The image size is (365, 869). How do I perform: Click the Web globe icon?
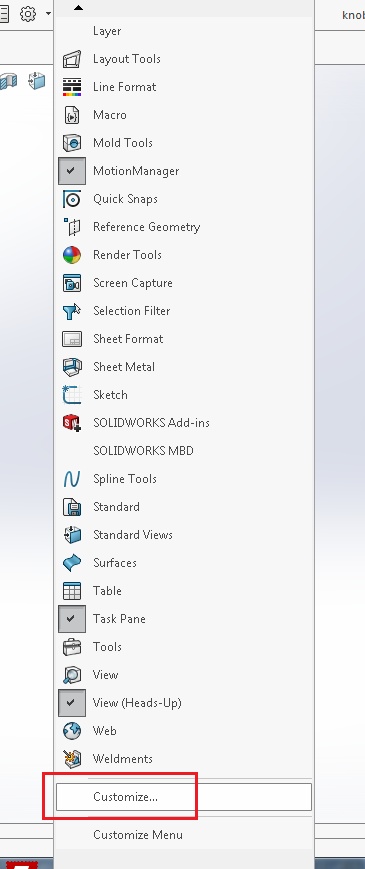[x=72, y=730]
